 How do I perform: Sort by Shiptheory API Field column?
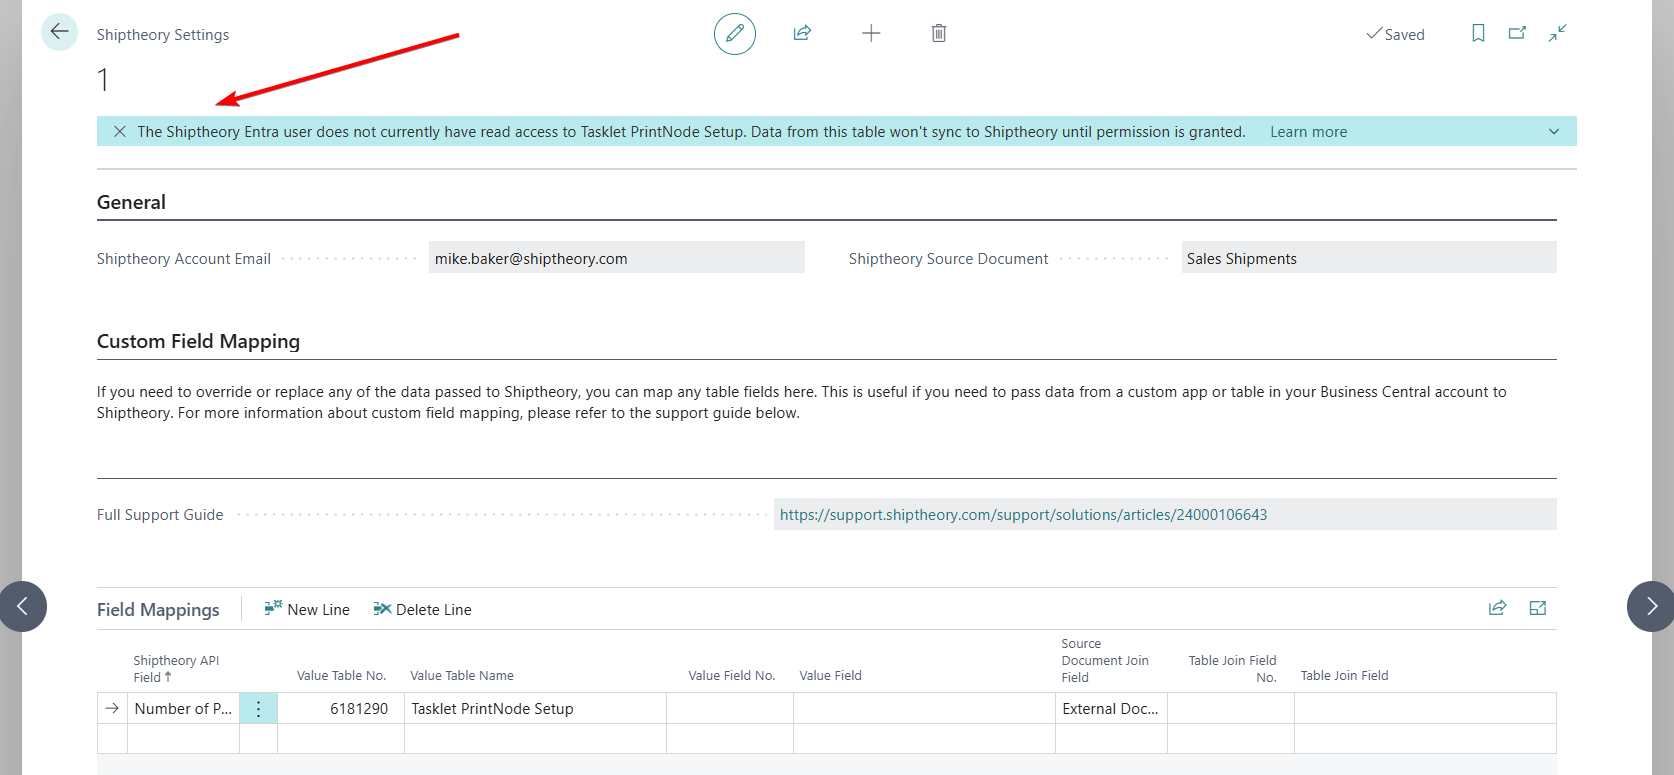(x=176, y=669)
